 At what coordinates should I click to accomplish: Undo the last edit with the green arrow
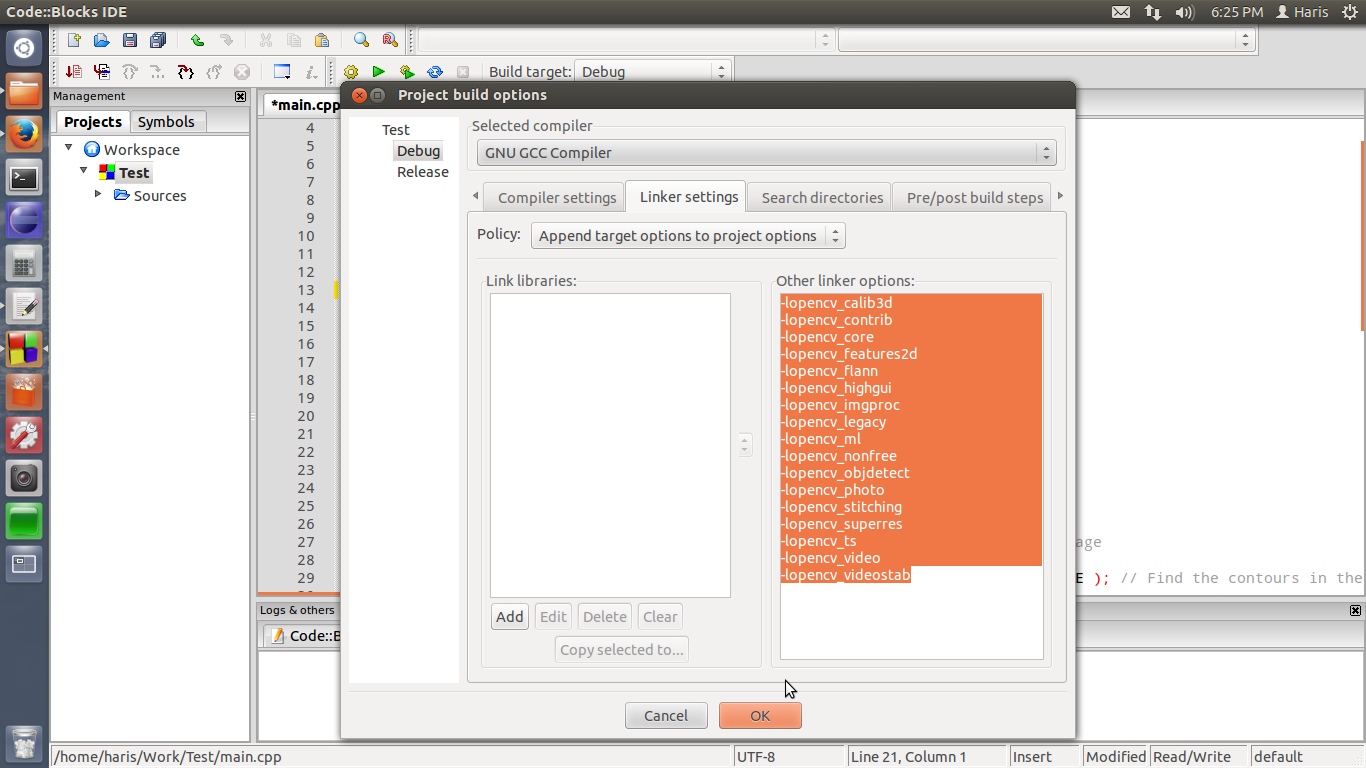point(197,41)
